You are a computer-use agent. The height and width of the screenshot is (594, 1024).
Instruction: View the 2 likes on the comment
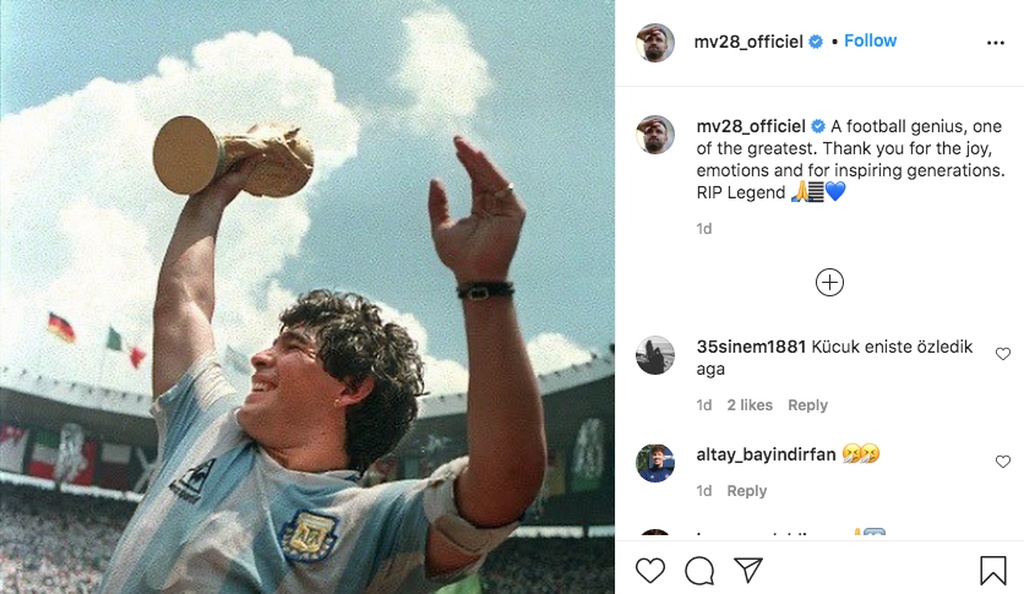pyautogui.click(x=749, y=405)
